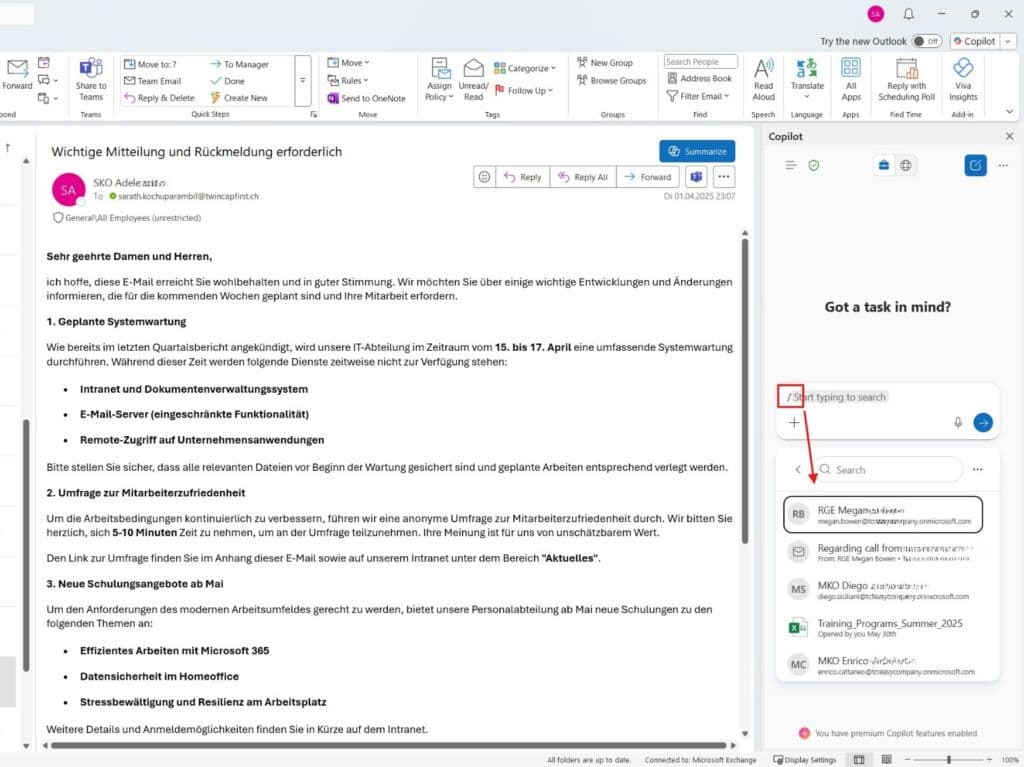
Task: Select Create New quick step
Action: (239, 98)
